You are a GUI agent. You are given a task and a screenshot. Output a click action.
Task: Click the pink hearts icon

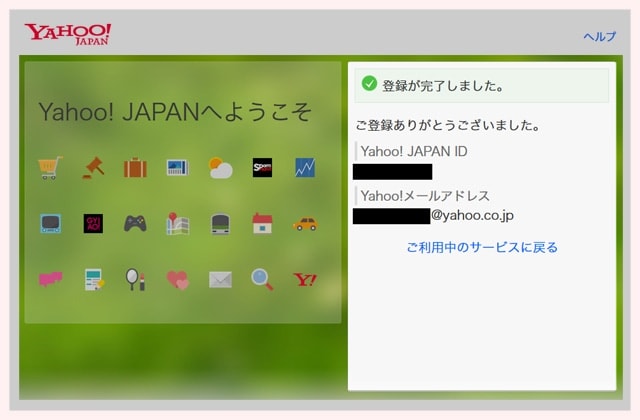click(x=178, y=280)
